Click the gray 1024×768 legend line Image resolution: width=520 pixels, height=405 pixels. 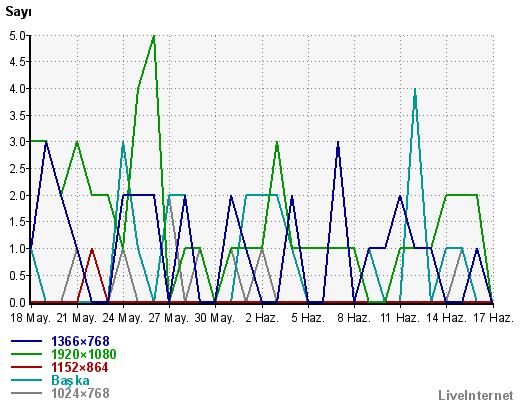[x=26, y=393]
